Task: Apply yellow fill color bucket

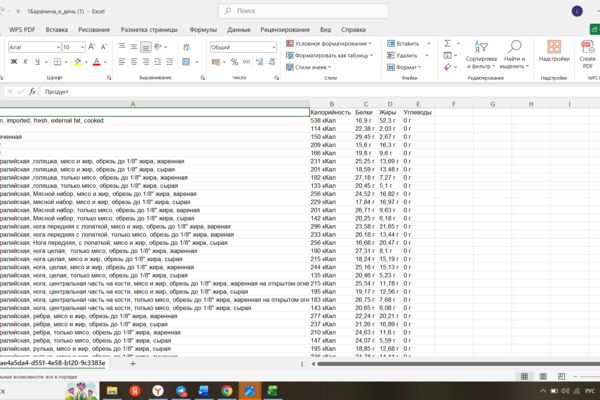Action: click(78, 62)
